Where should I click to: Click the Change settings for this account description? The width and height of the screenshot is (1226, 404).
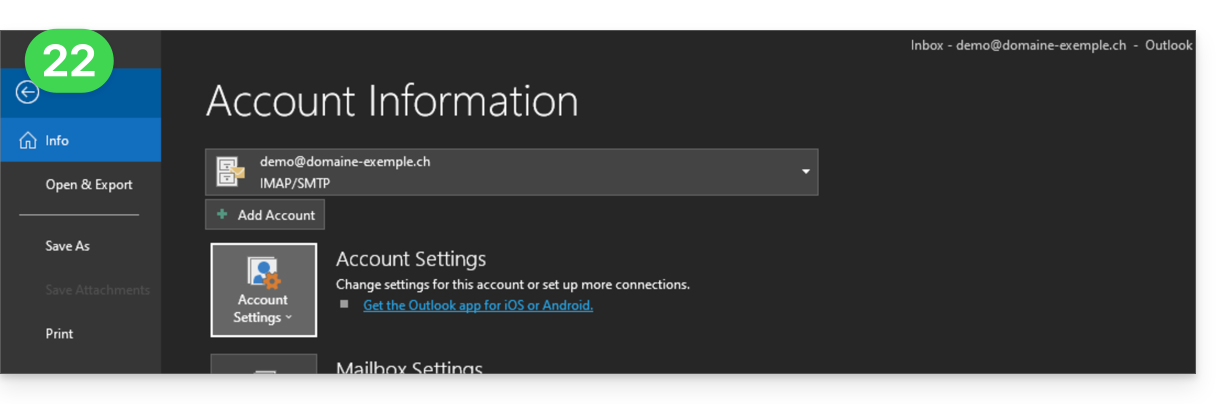pyautogui.click(x=513, y=284)
